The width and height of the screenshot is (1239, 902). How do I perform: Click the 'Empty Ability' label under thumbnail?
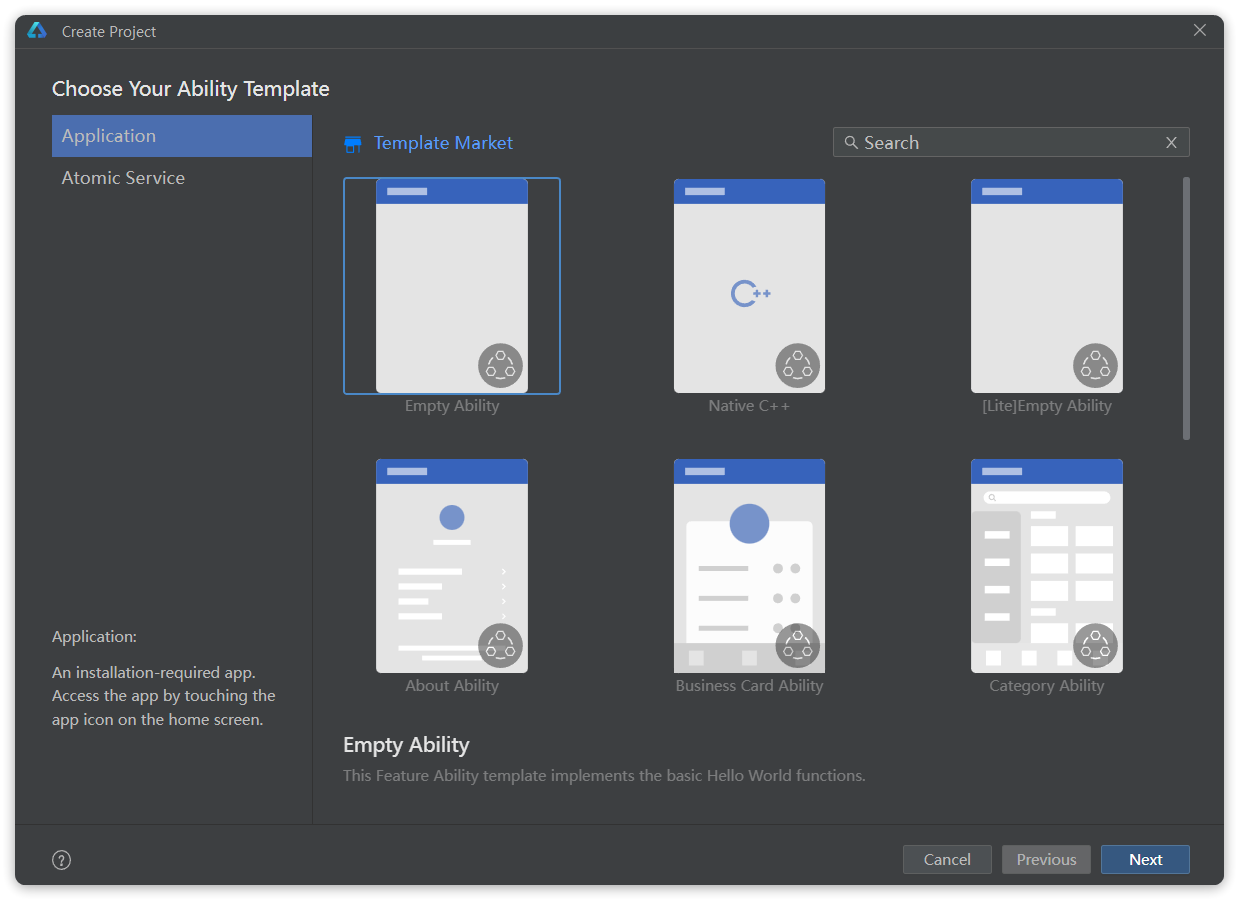click(452, 406)
